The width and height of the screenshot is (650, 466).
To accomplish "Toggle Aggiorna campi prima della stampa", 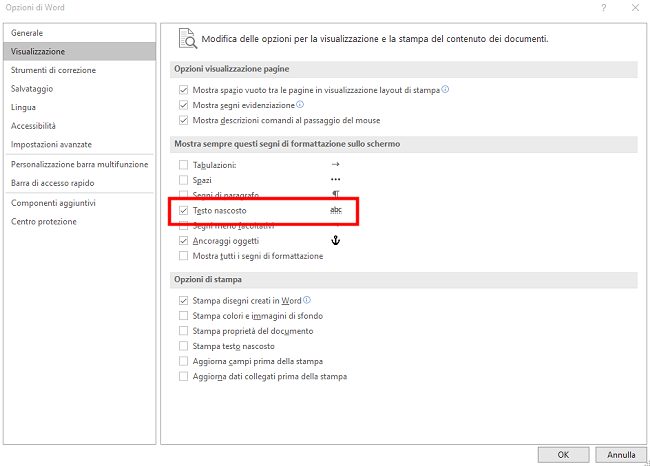I will tap(183, 361).
